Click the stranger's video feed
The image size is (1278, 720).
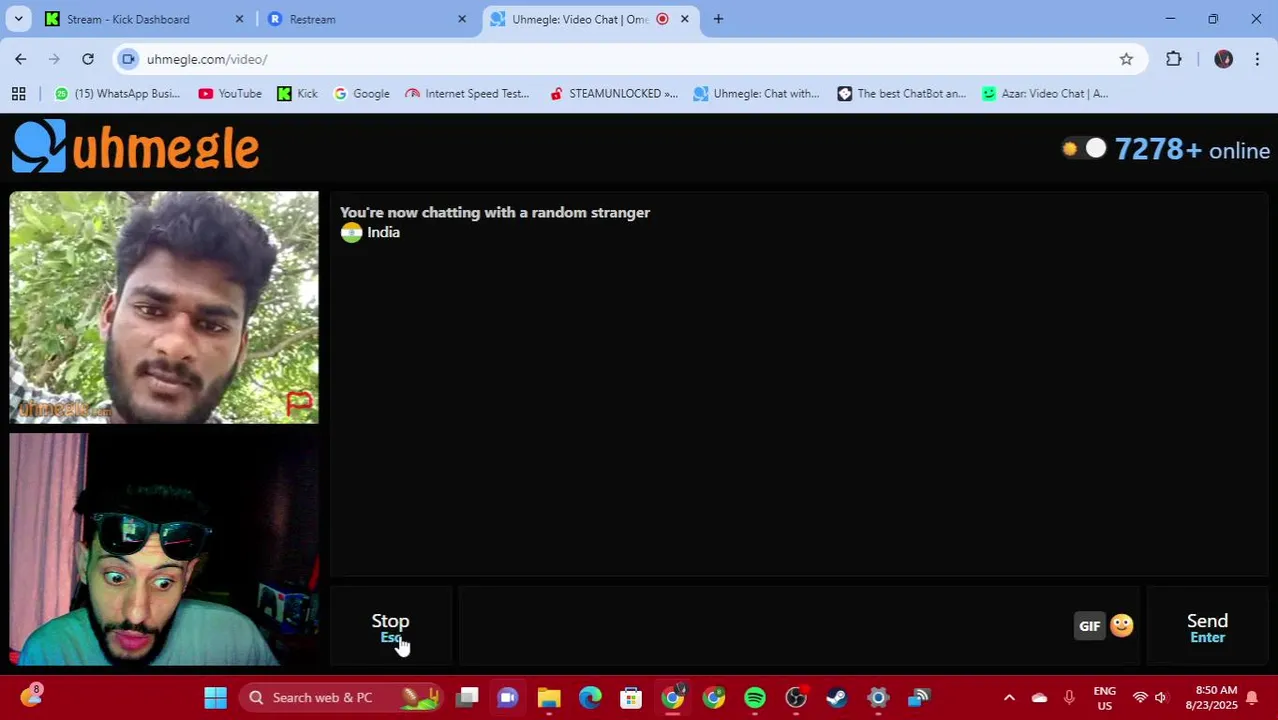164,307
